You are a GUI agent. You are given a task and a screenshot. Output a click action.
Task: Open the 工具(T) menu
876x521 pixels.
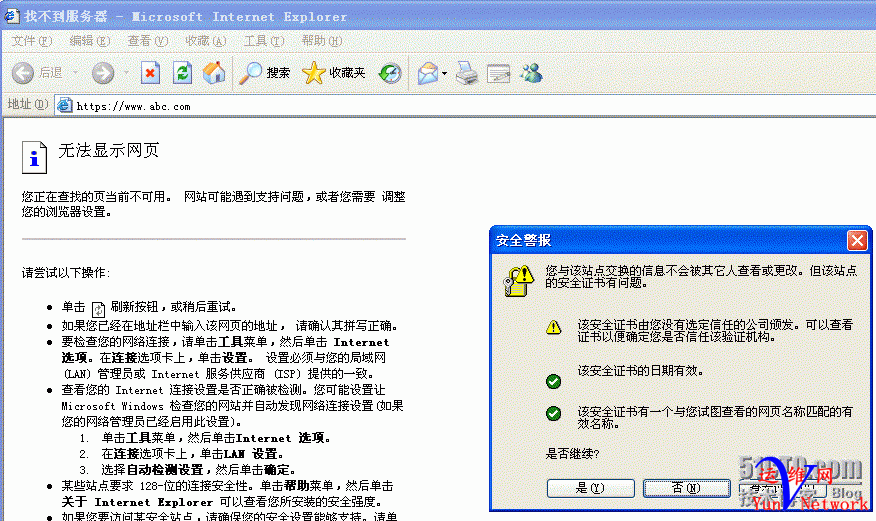264,41
